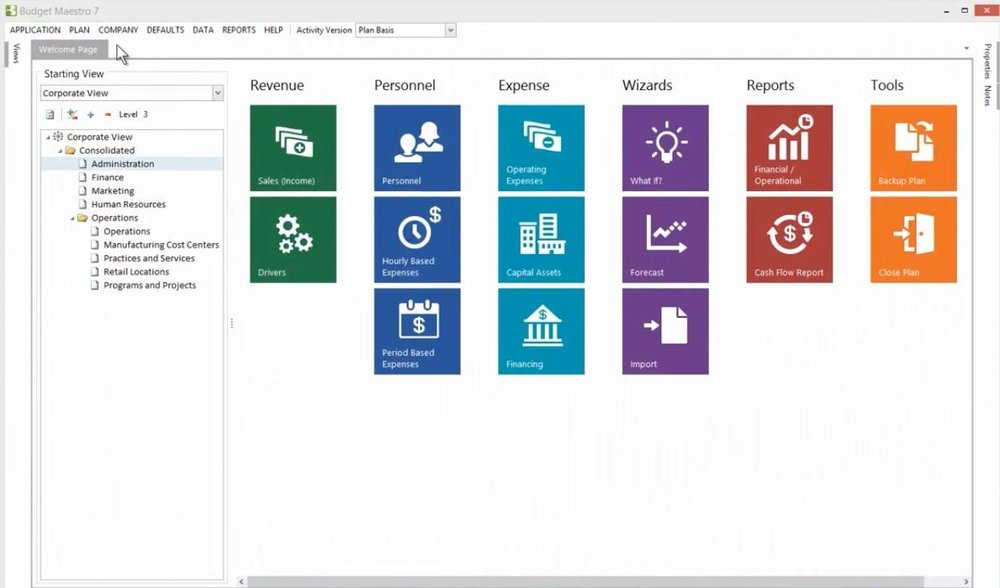Open the Drivers tile
Viewport: 1000px width, 588px height.
pyautogui.click(x=293, y=240)
